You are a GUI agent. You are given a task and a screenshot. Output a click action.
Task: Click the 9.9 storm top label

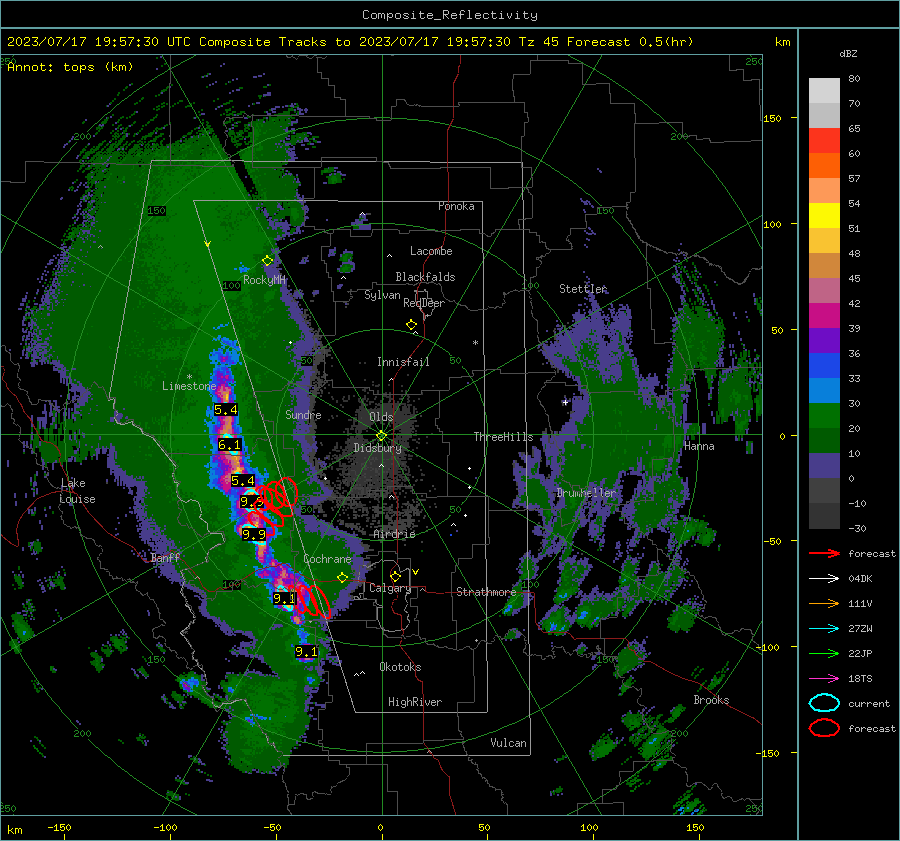[x=254, y=535]
